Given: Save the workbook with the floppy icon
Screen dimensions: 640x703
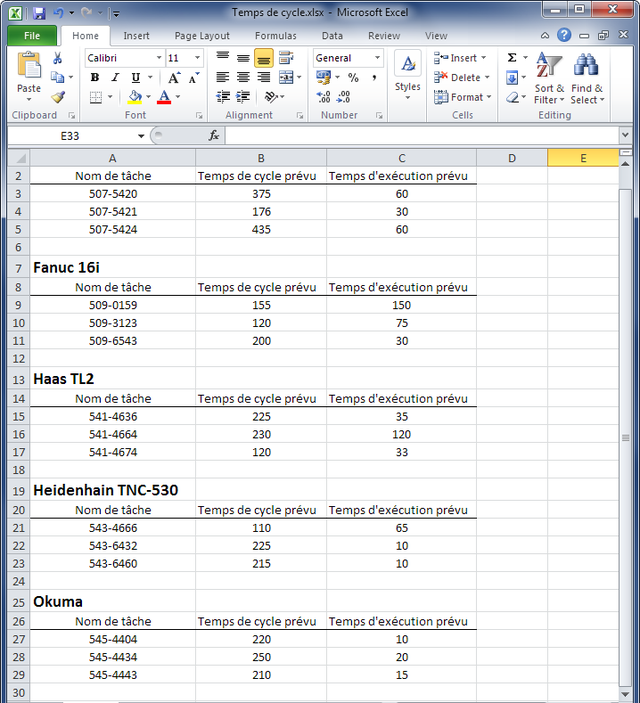Looking at the screenshot, I should pos(39,13).
